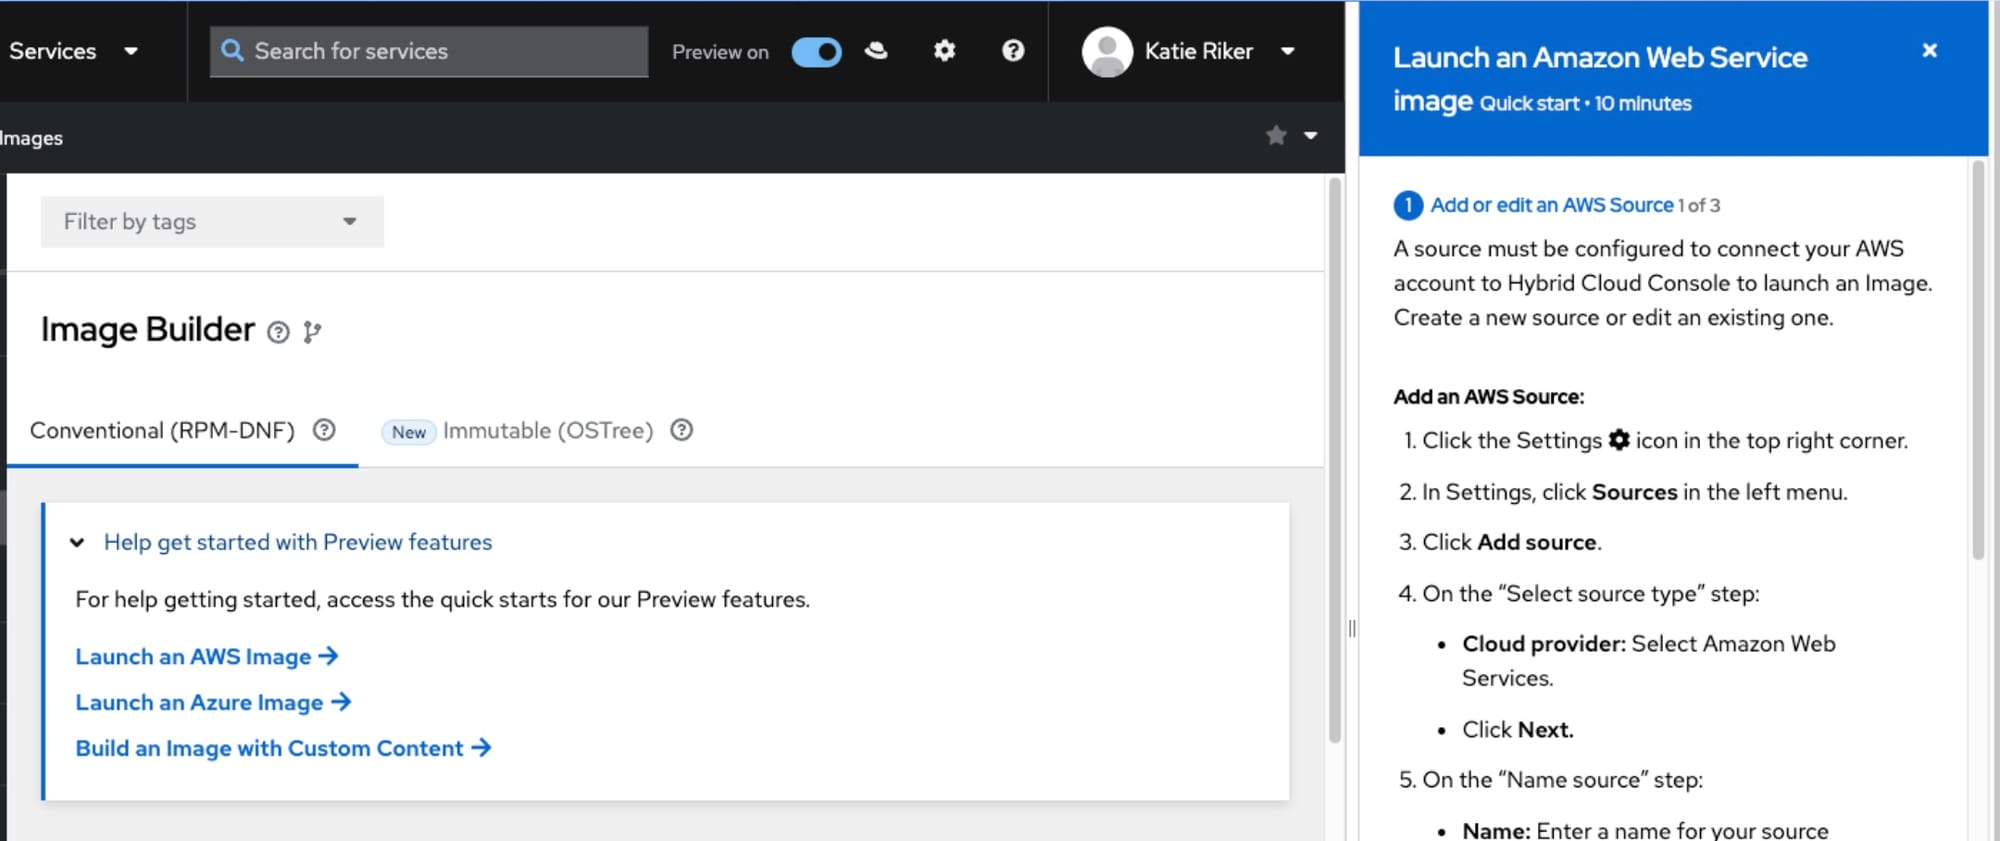Viewport: 2000px width, 841px height.
Task: Open dropdown arrow beside favorites star
Action: pyautogui.click(x=1310, y=135)
